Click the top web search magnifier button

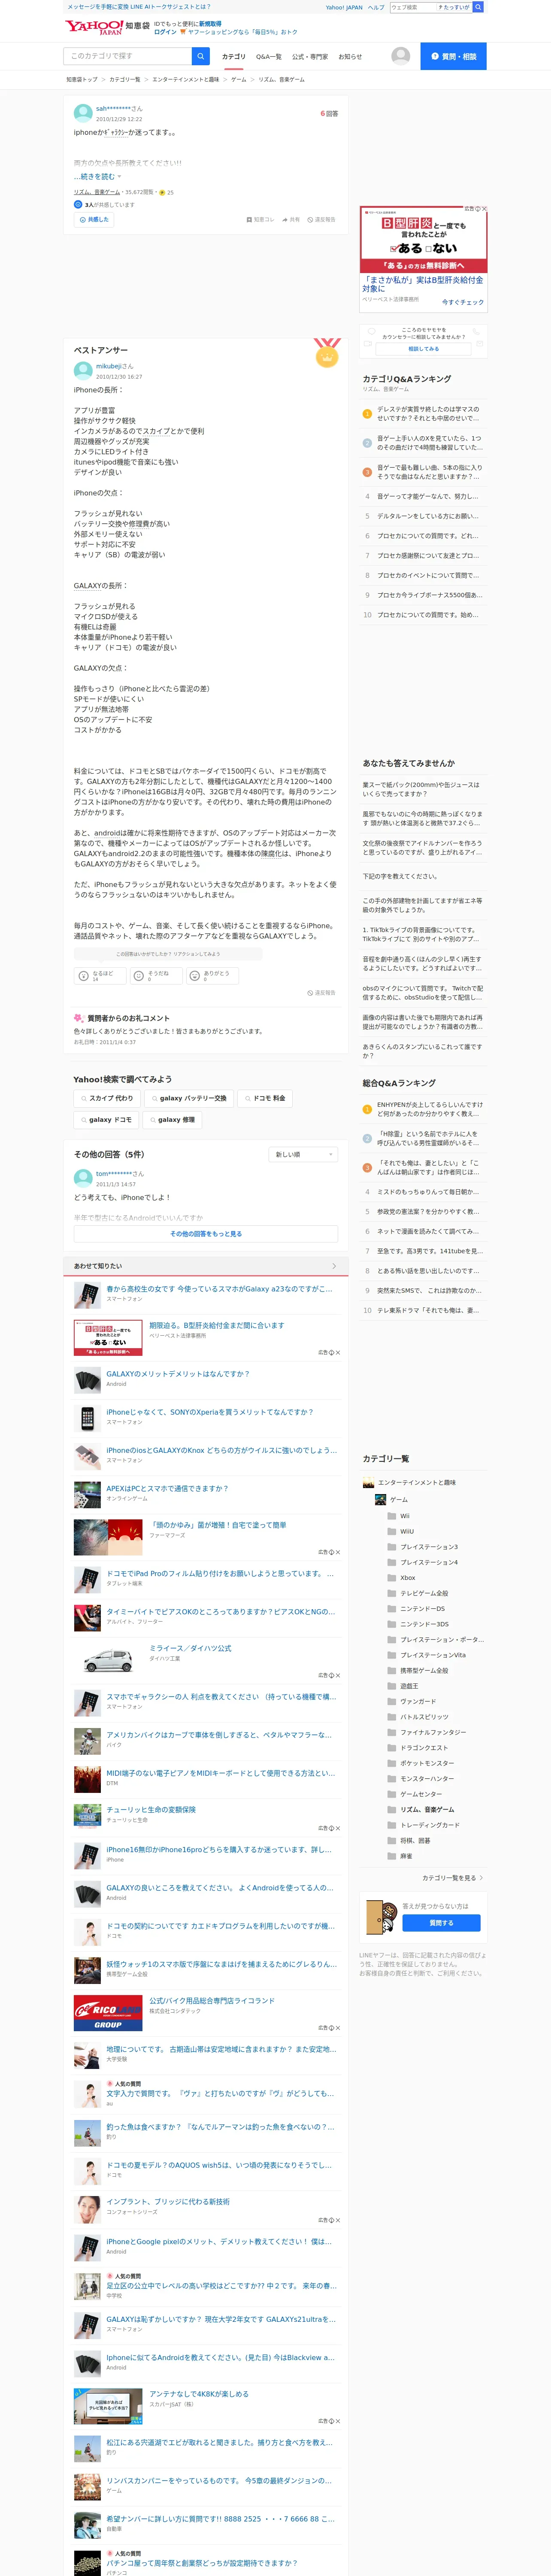(x=478, y=7)
